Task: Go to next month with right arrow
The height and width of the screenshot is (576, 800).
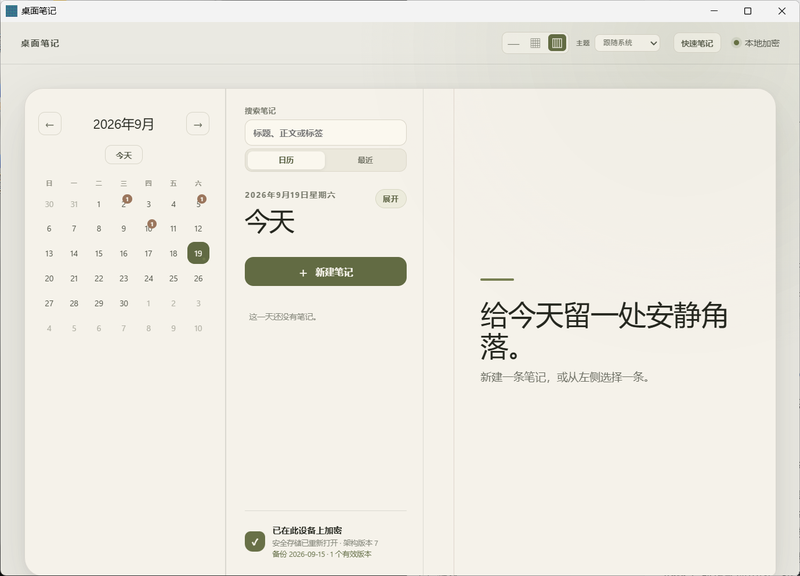Action: click(x=197, y=124)
